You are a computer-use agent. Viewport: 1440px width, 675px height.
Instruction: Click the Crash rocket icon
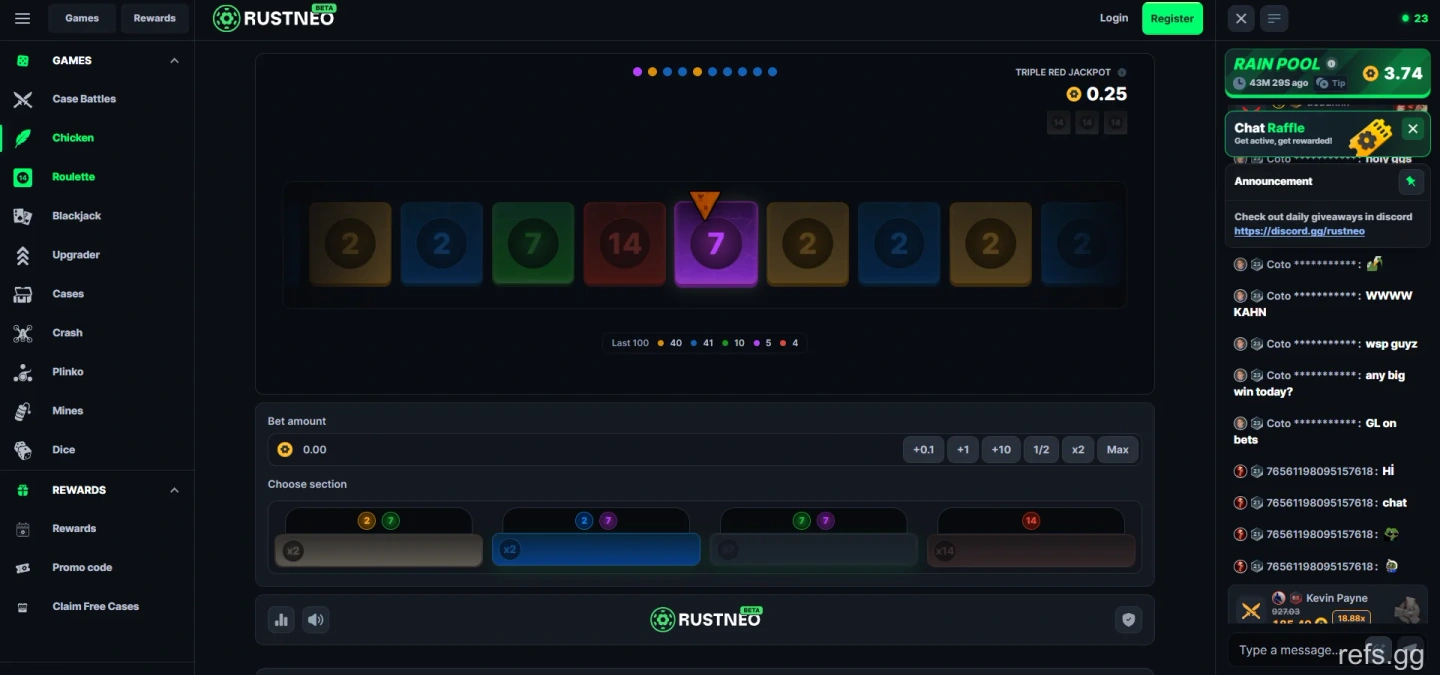22,333
